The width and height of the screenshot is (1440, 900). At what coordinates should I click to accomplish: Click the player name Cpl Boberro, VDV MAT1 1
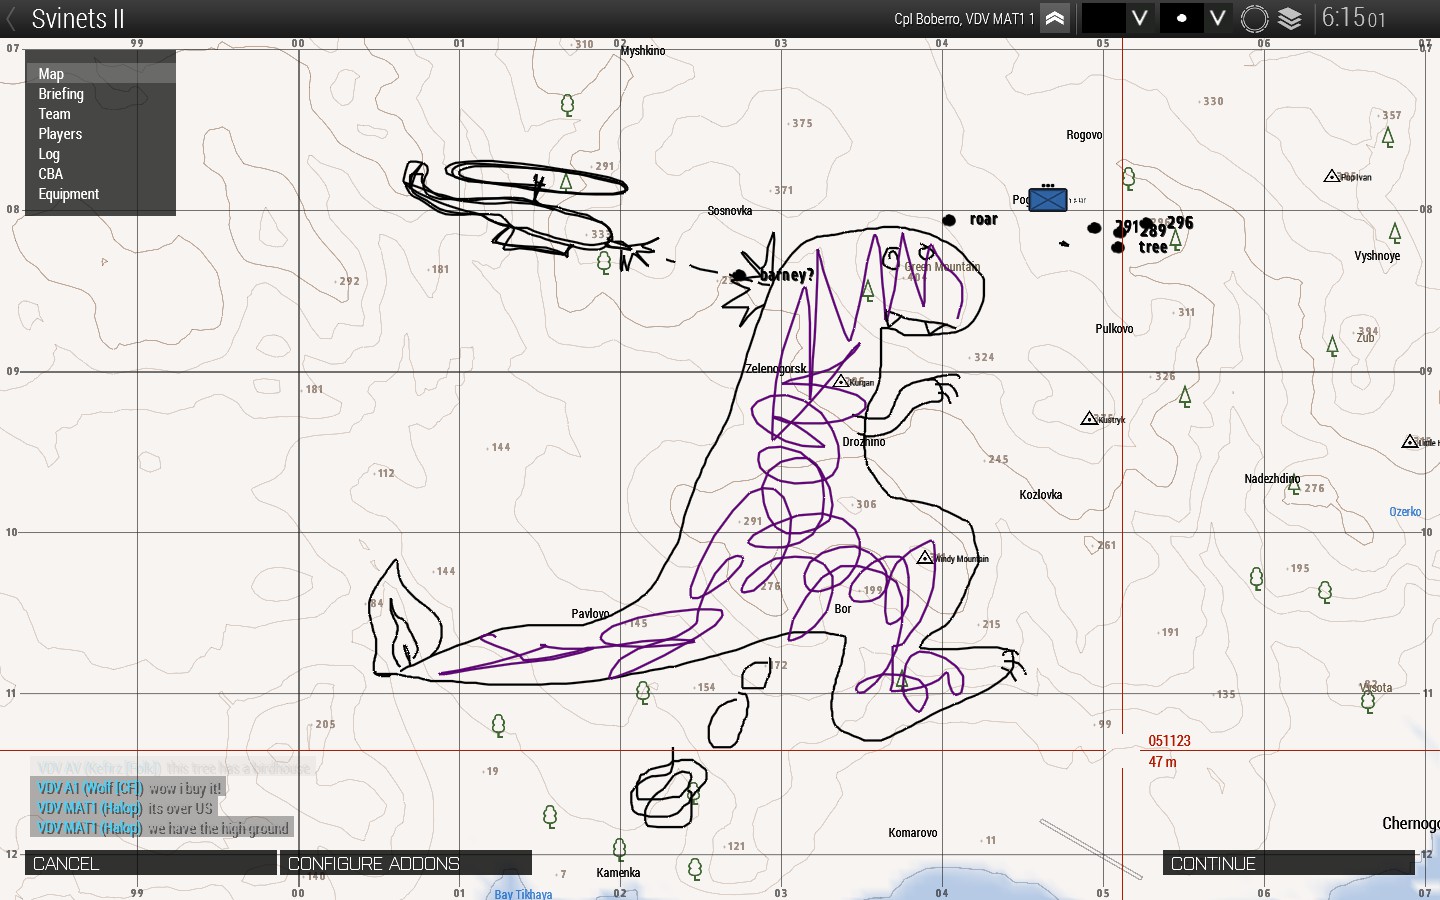tap(964, 19)
